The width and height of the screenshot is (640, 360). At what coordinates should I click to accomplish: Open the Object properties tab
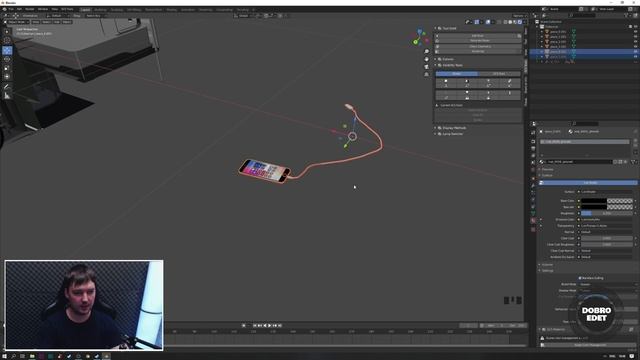(x=533, y=178)
